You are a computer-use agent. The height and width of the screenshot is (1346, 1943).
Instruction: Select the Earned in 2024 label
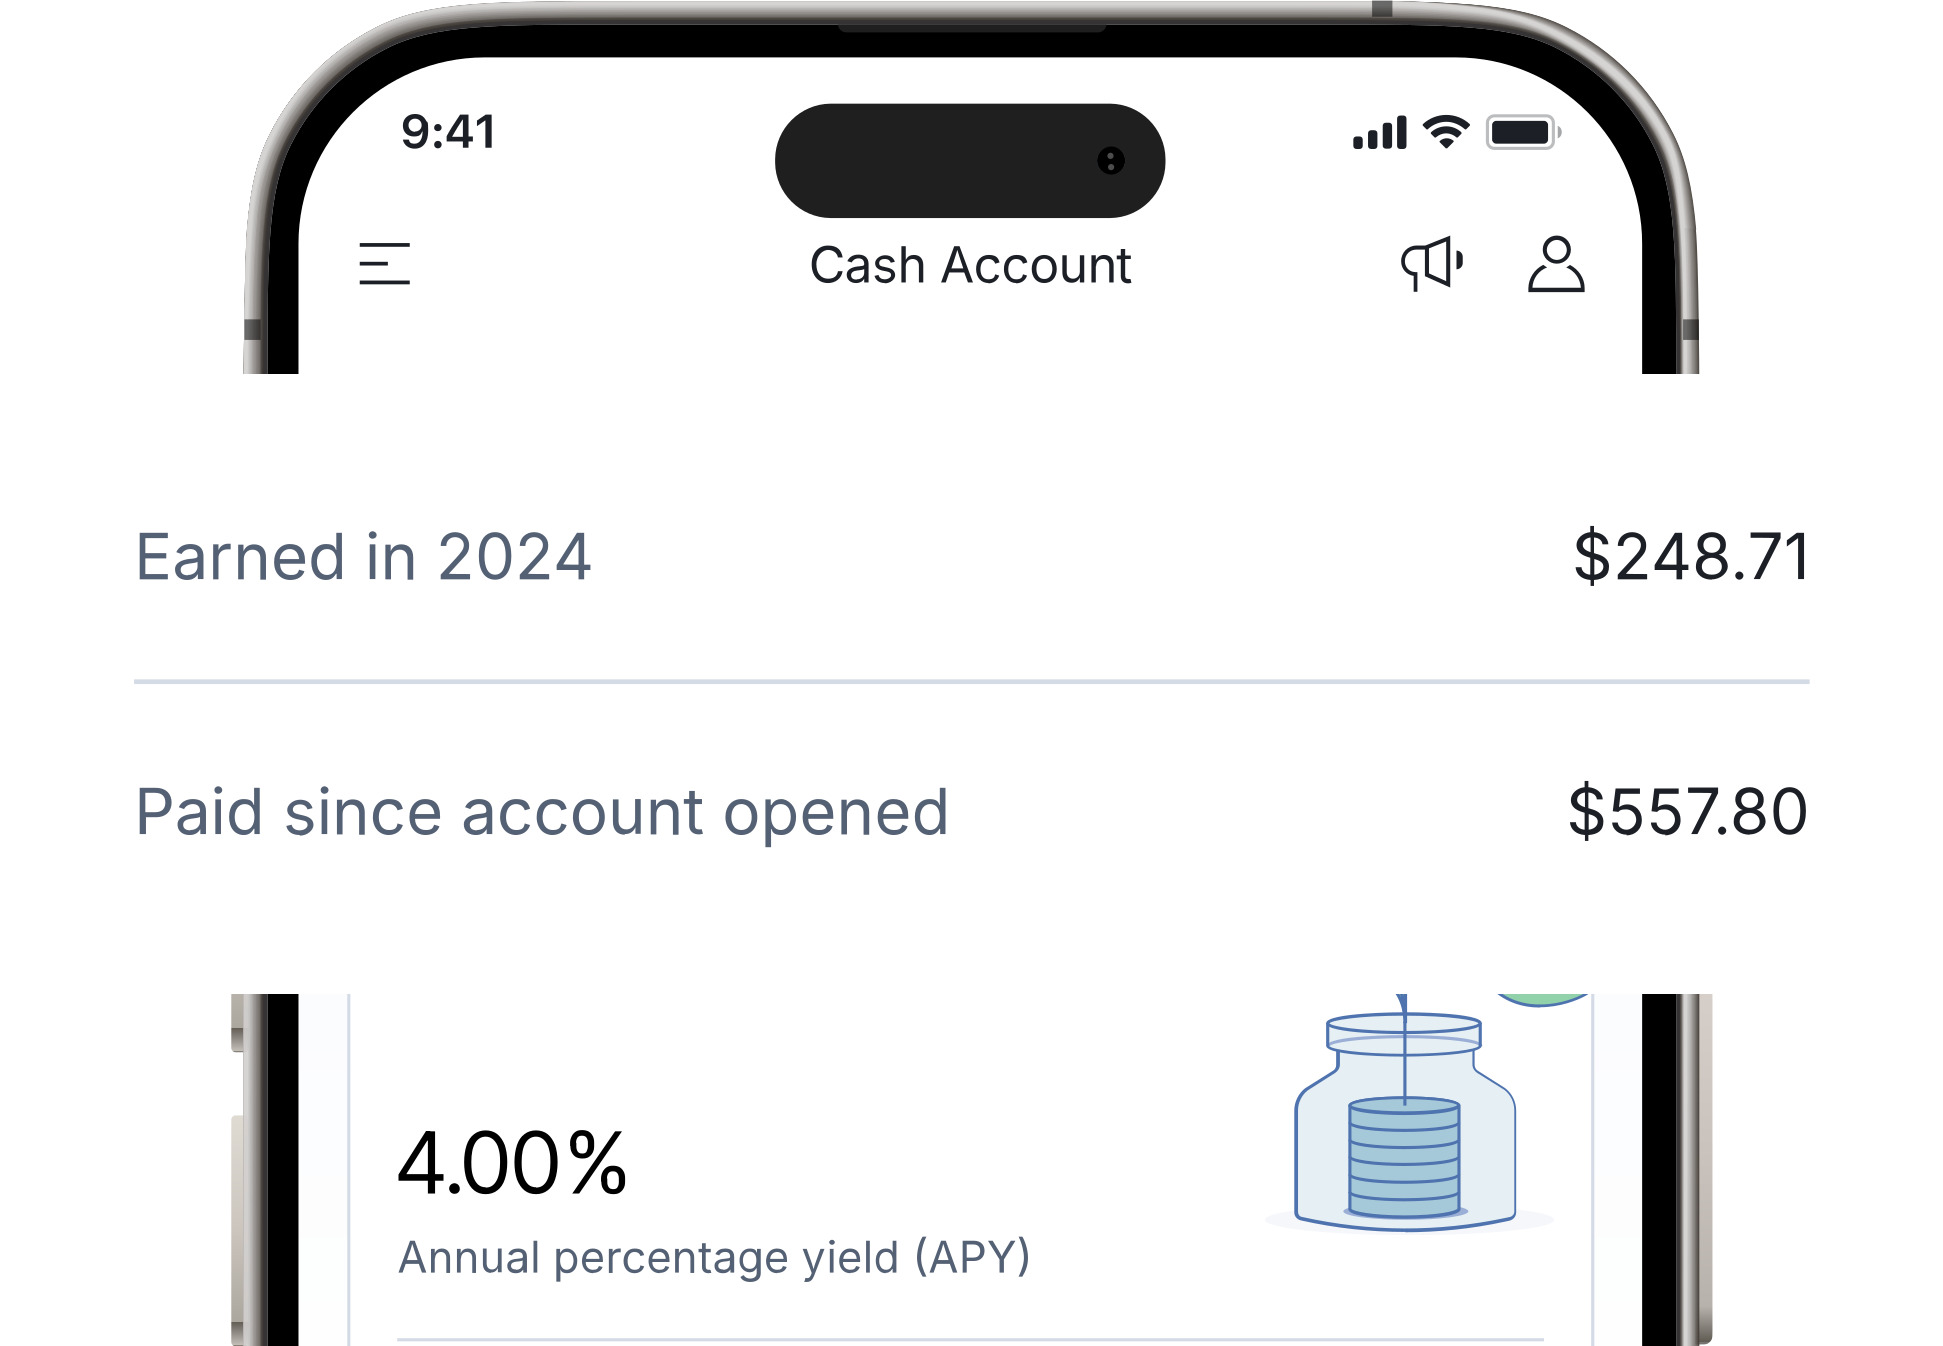pyautogui.click(x=363, y=557)
